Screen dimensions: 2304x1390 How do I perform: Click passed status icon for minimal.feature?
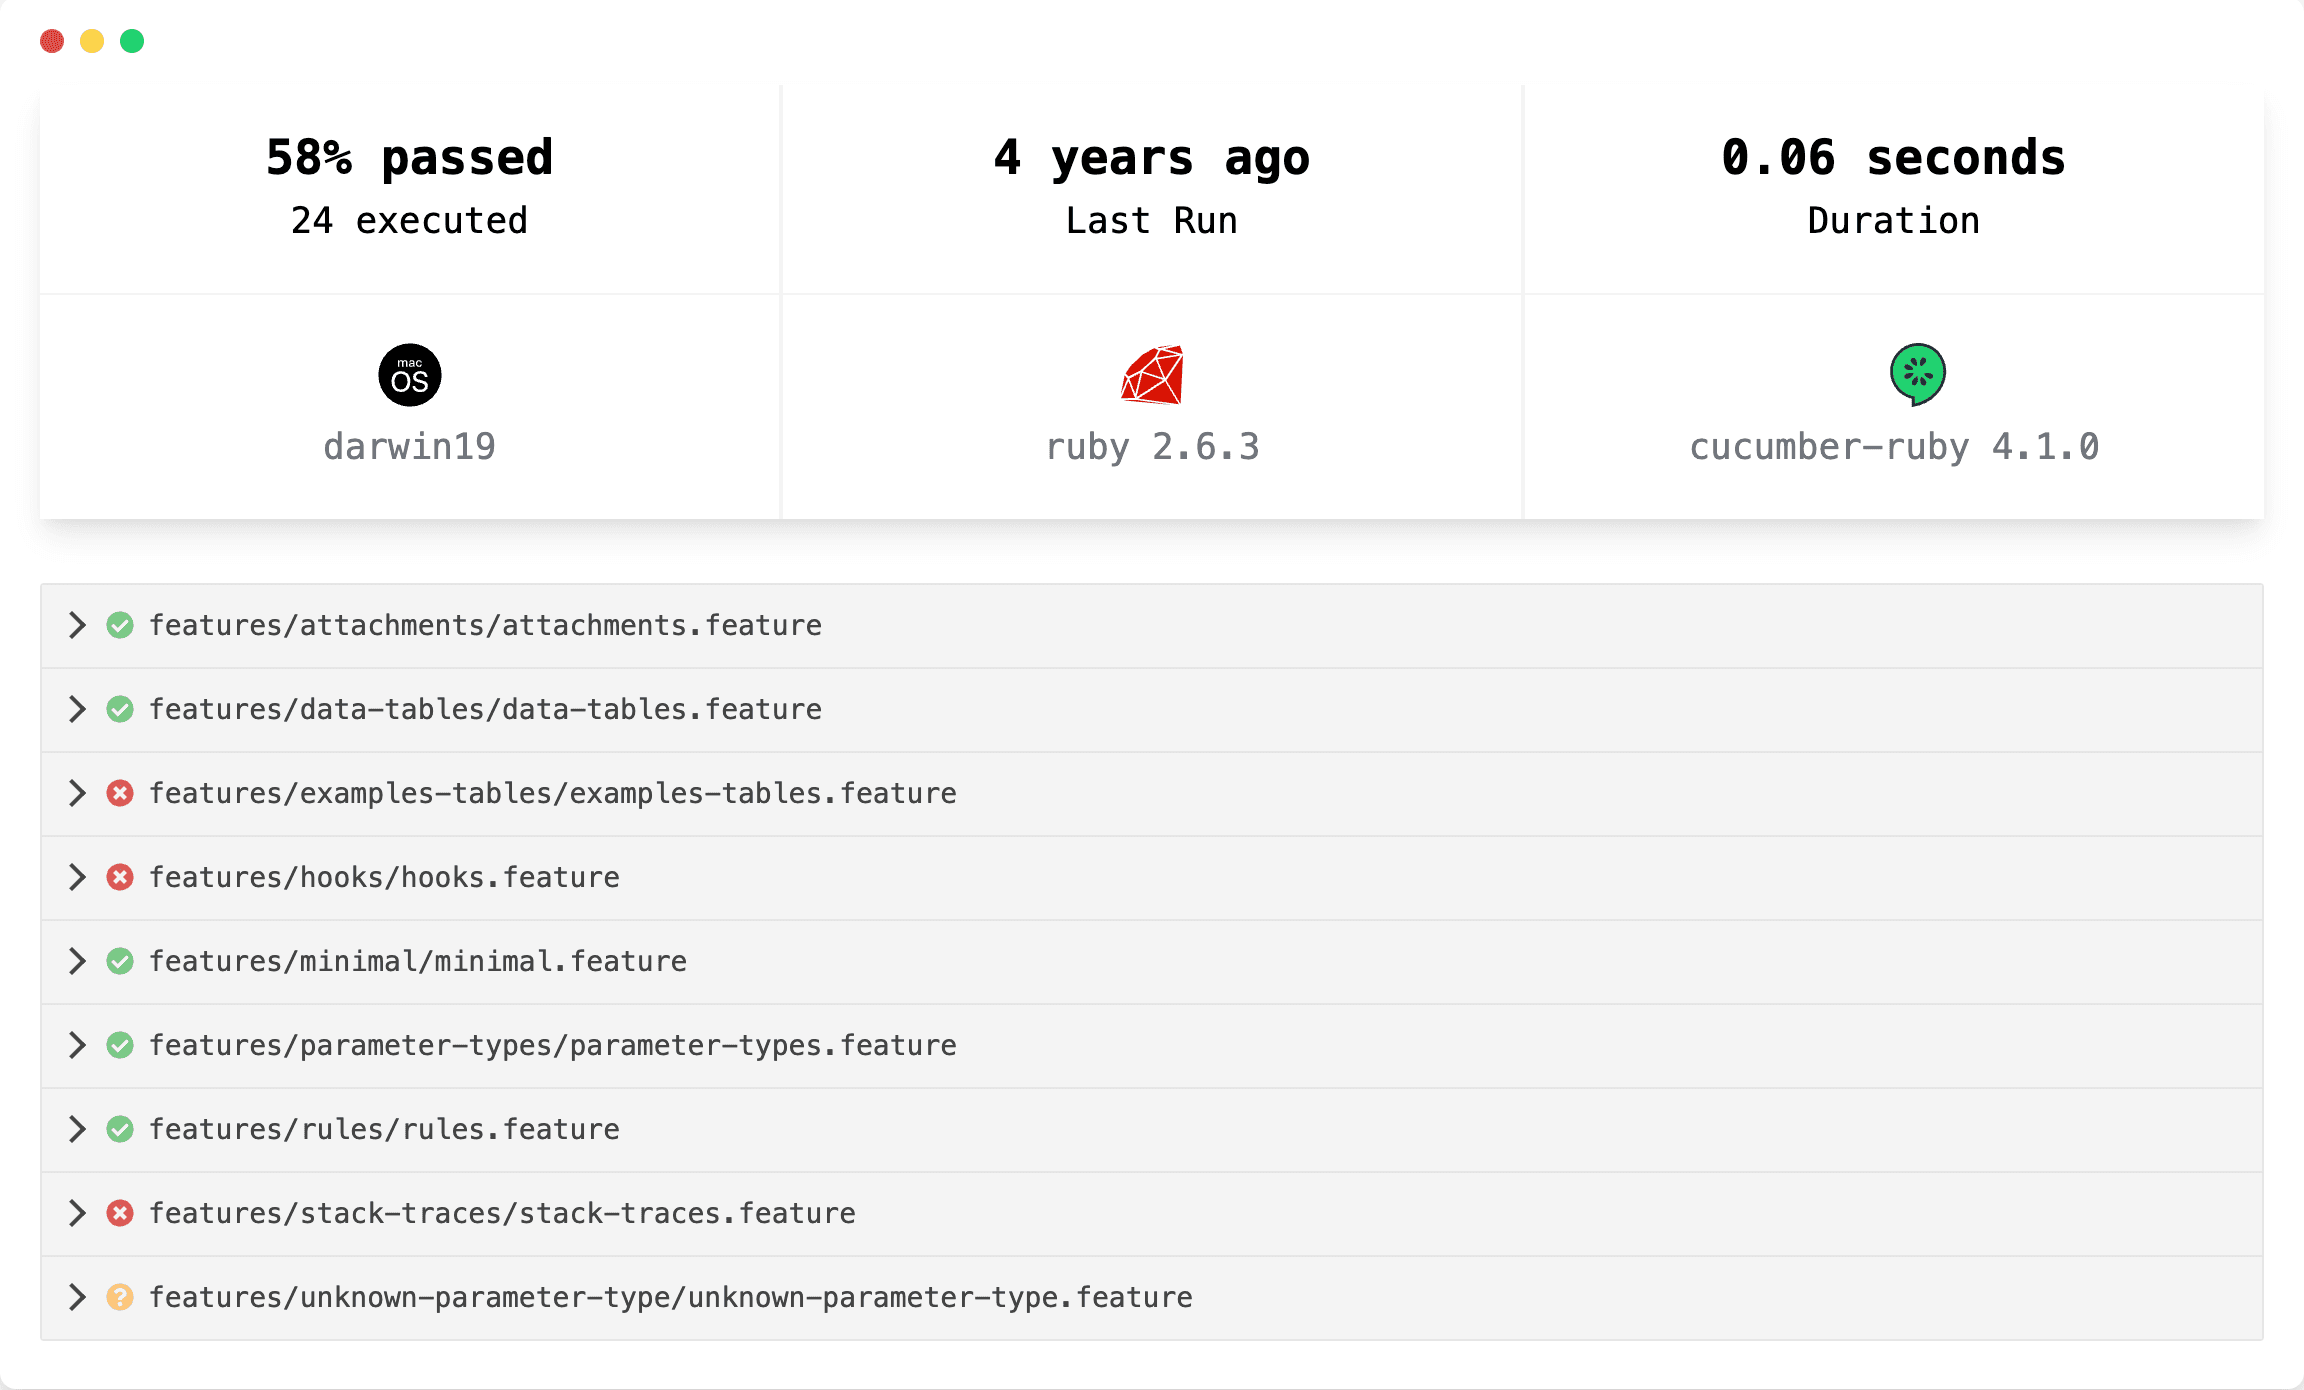point(120,962)
